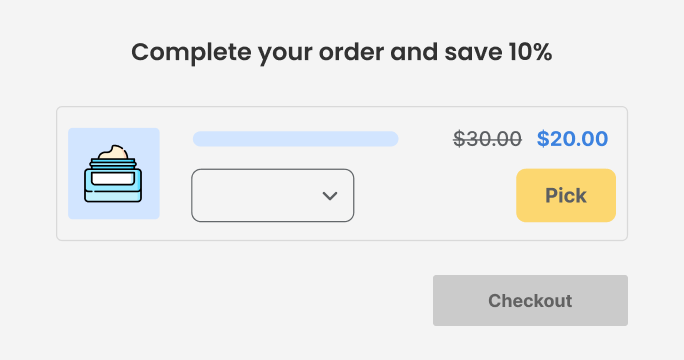This screenshot has height=360, width=684.
Task: Click the word "Checkout" label text
Action: click(530, 301)
